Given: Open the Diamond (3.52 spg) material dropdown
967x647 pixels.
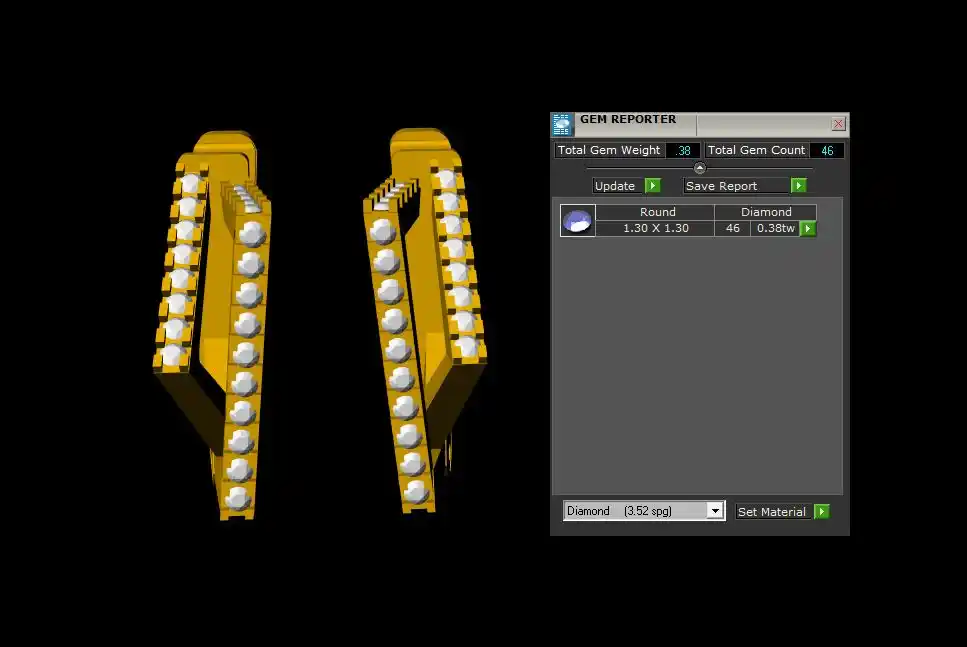Looking at the screenshot, I should point(636,511).
